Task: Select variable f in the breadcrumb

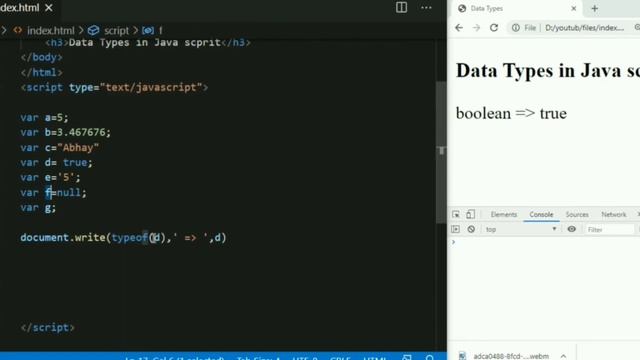Action: 160,31
